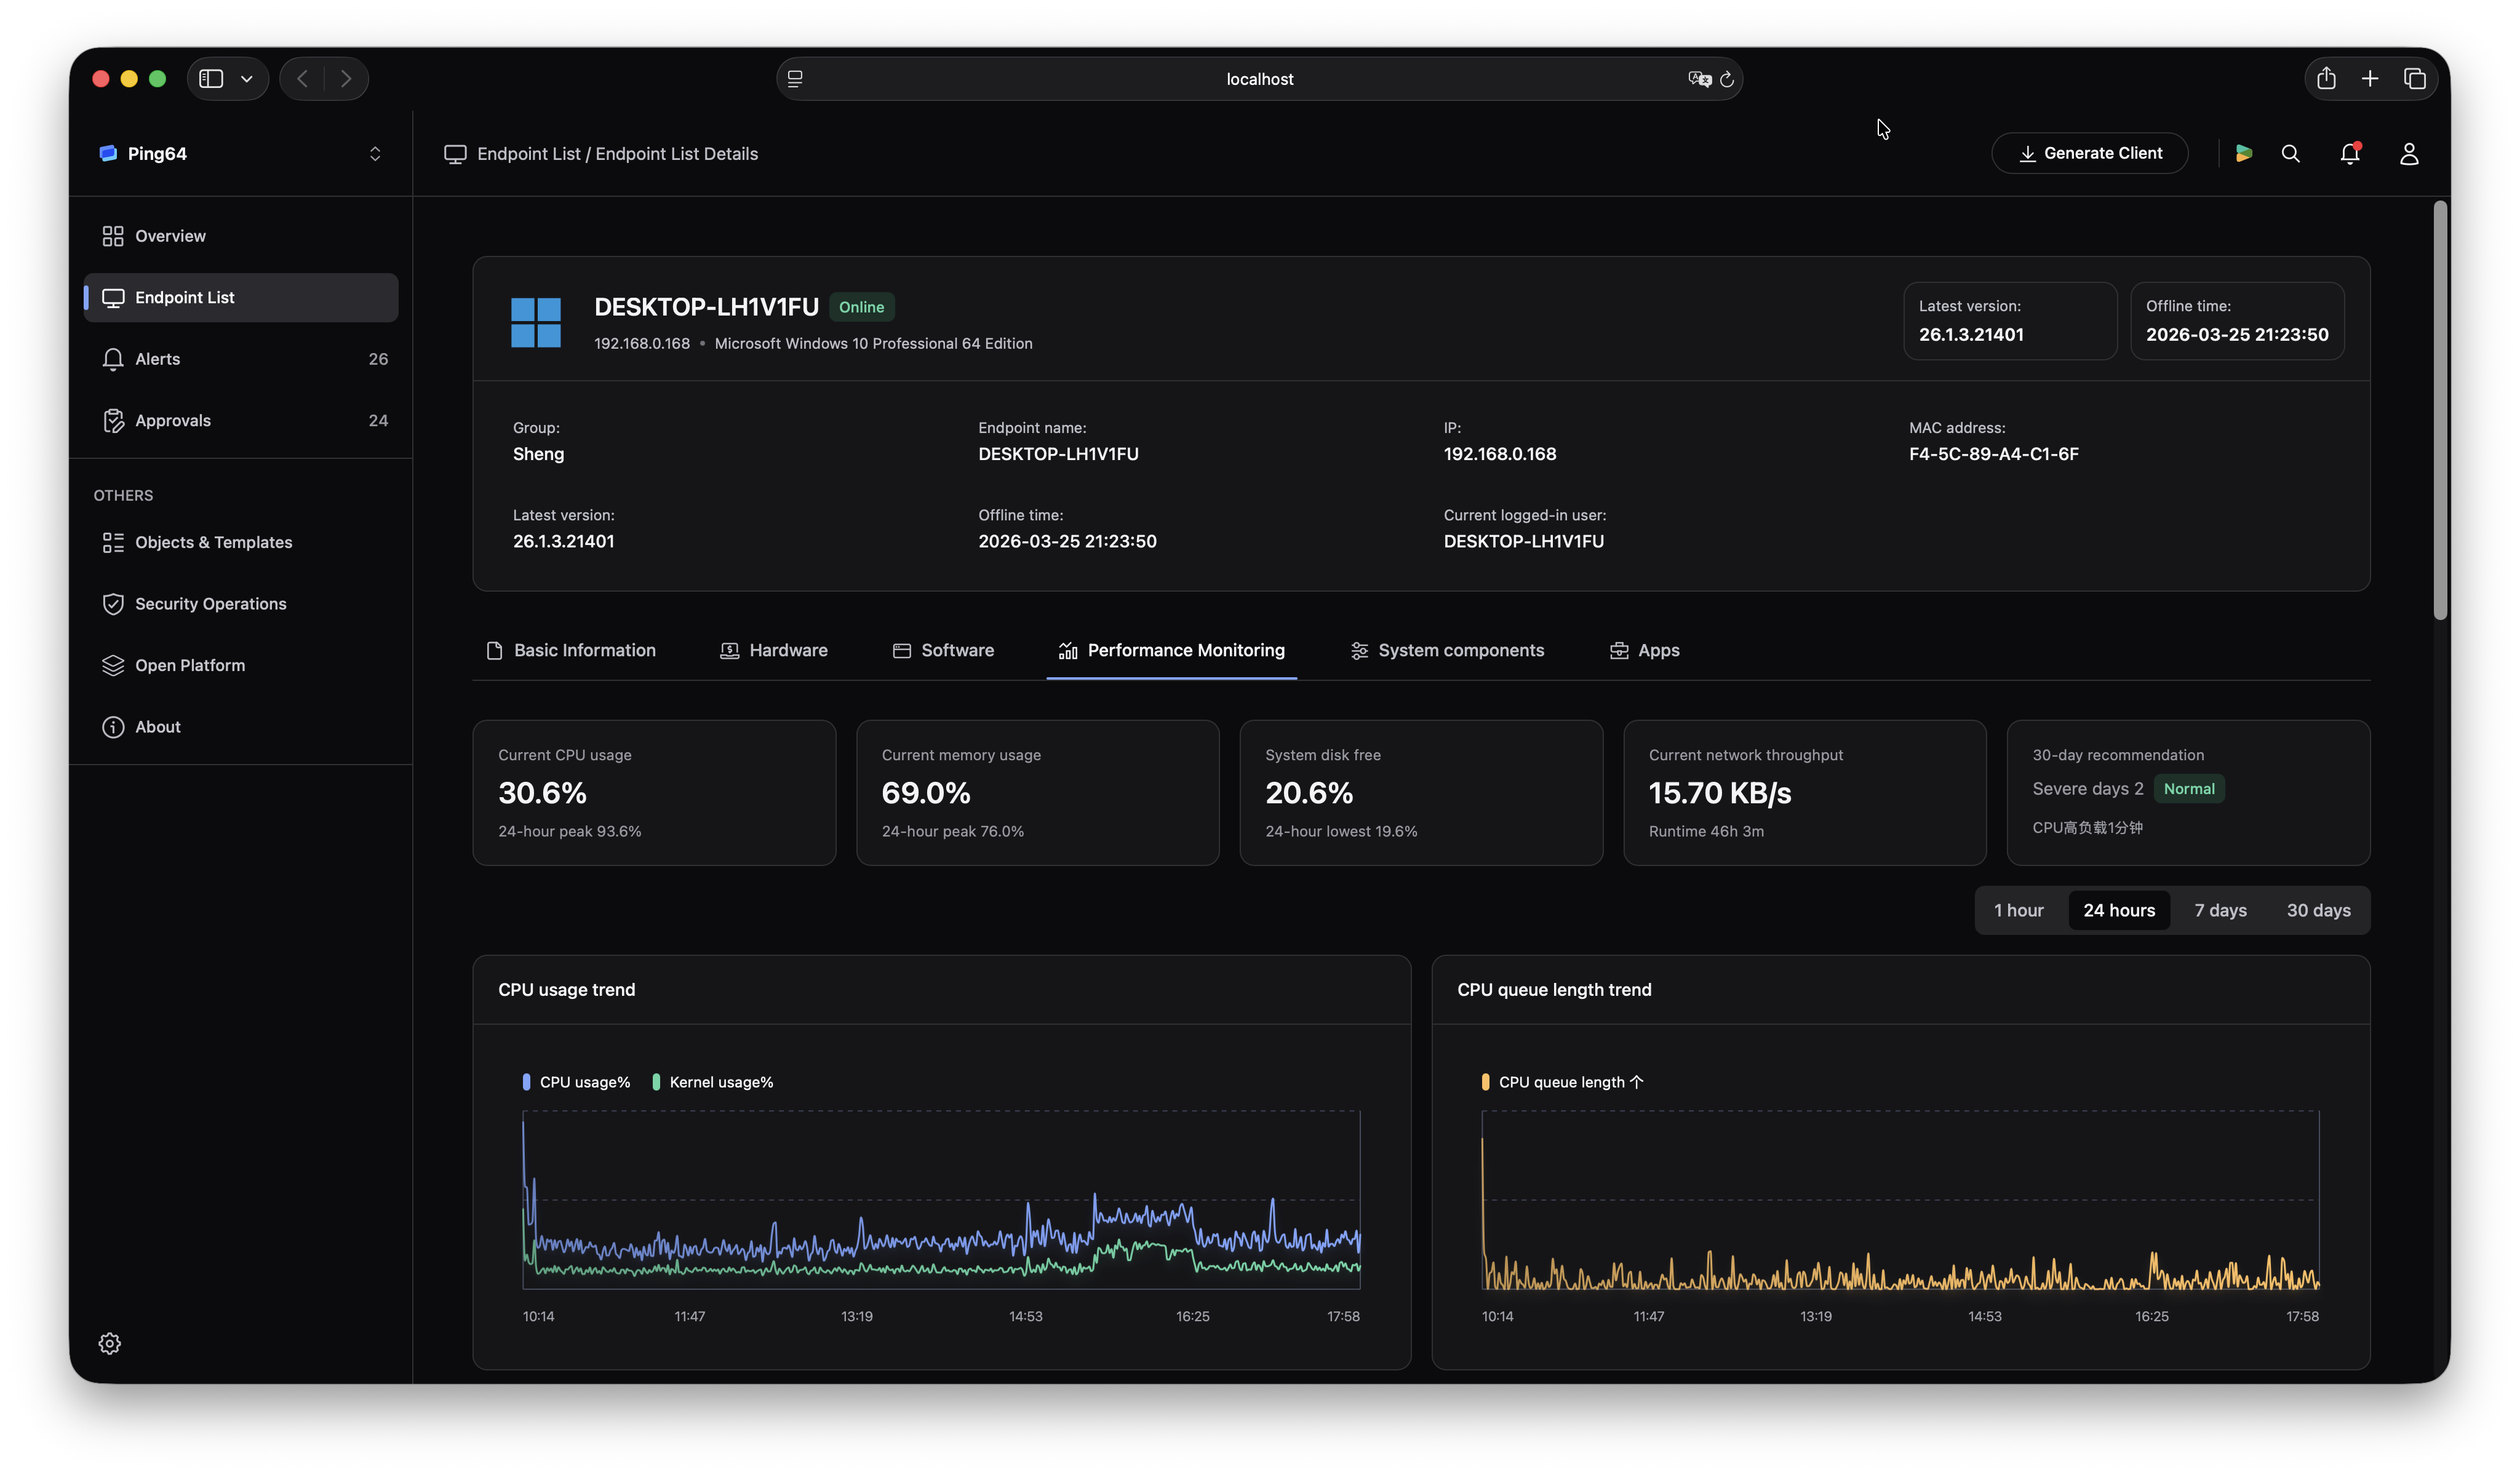Open the Hardware tab
Image resolution: width=2520 pixels, height=1475 pixels.
click(774, 650)
